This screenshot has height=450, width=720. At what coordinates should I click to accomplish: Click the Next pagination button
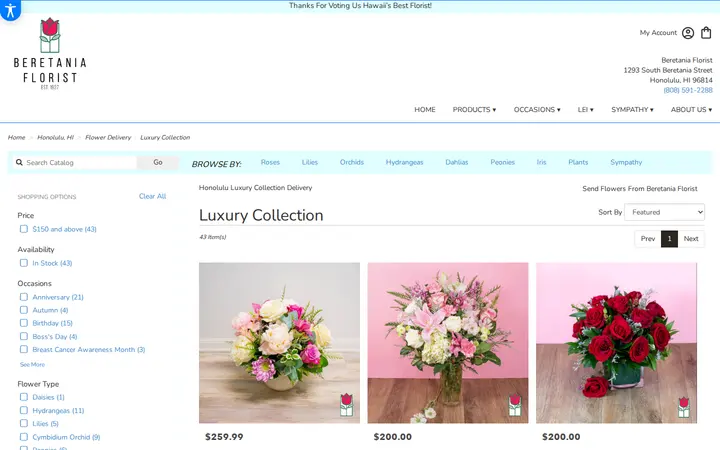tap(691, 239)
